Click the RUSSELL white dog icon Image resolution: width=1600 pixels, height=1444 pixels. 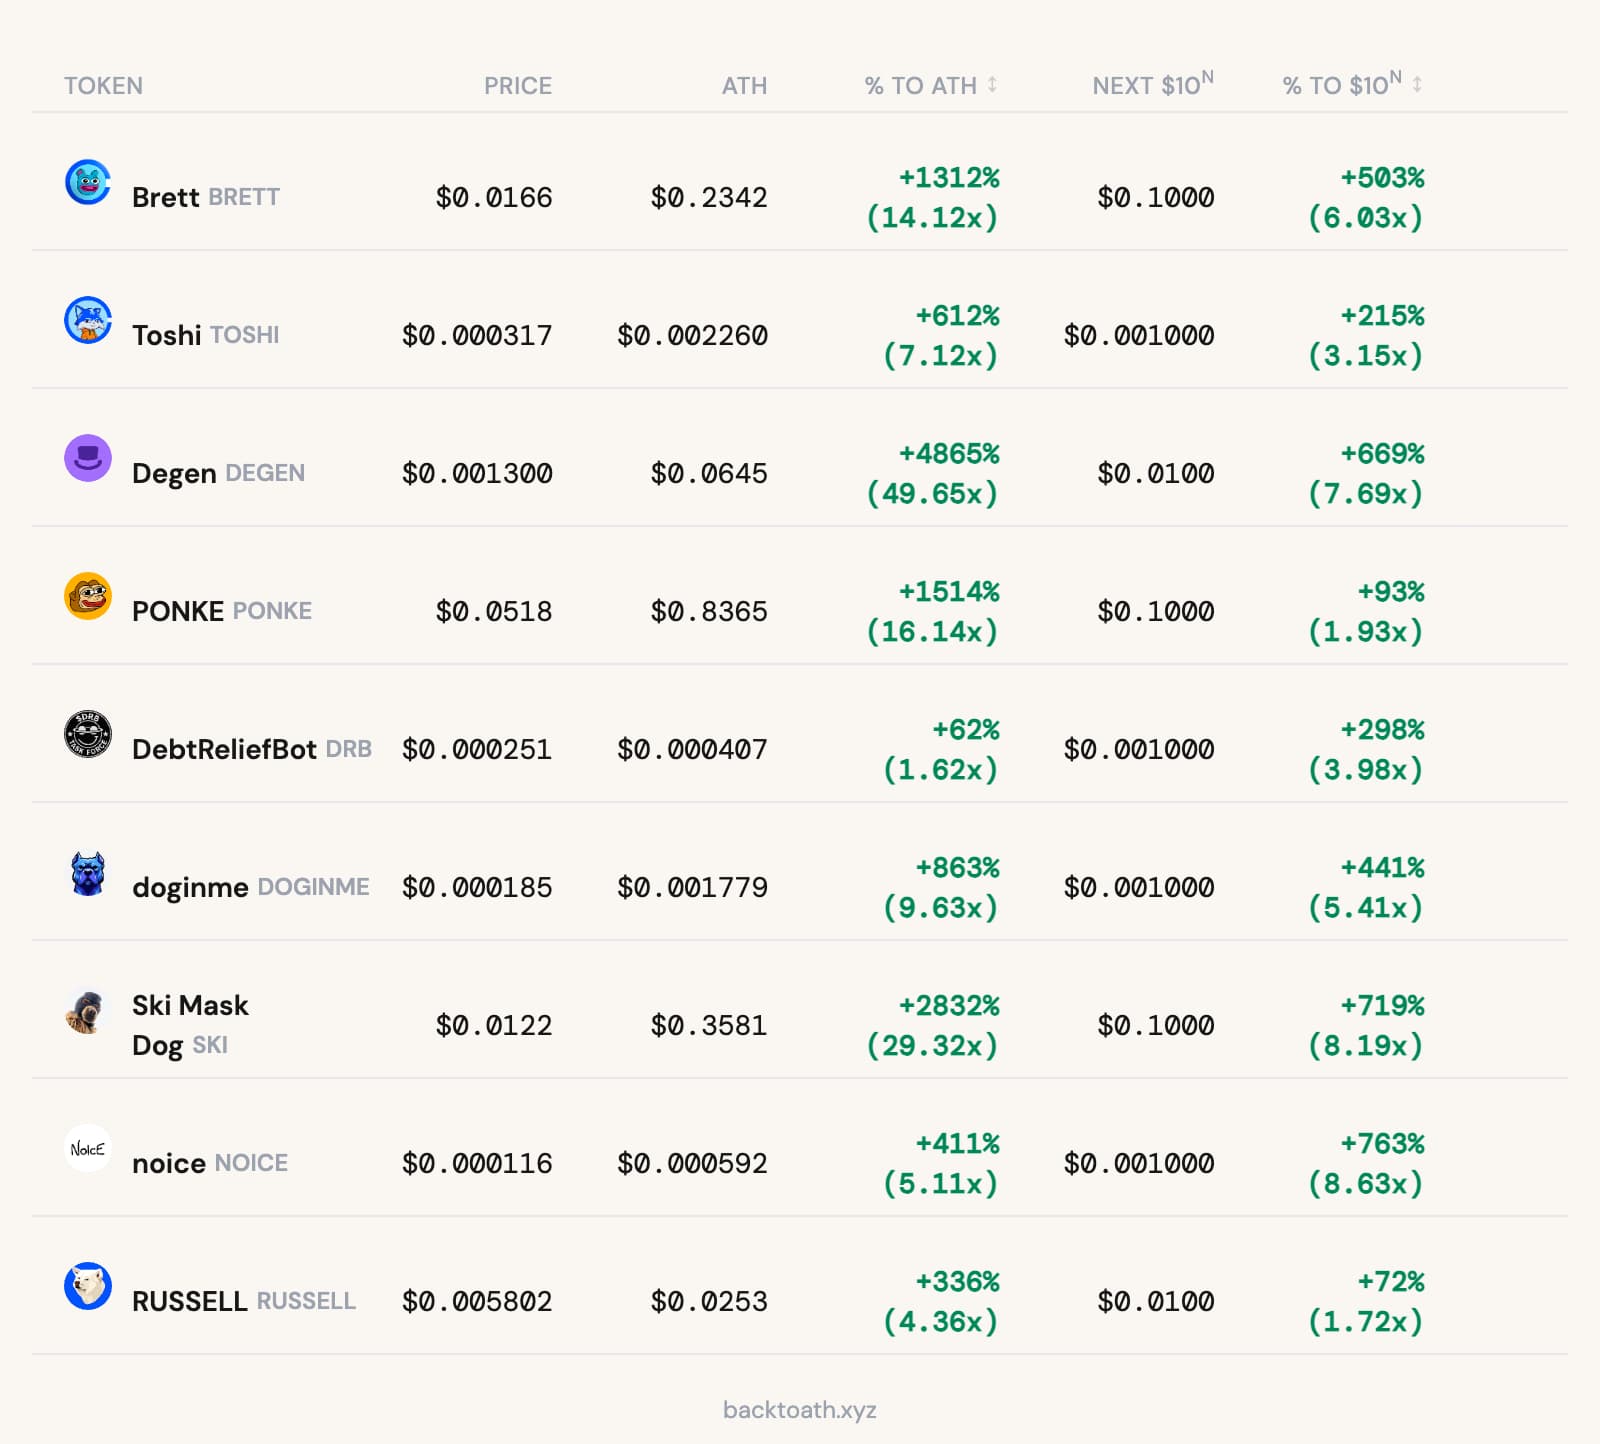88,1286
